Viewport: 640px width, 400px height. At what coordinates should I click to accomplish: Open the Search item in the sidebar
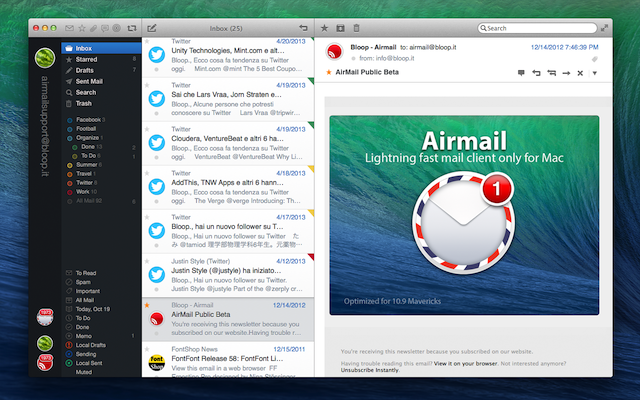[x=101, y=92]
